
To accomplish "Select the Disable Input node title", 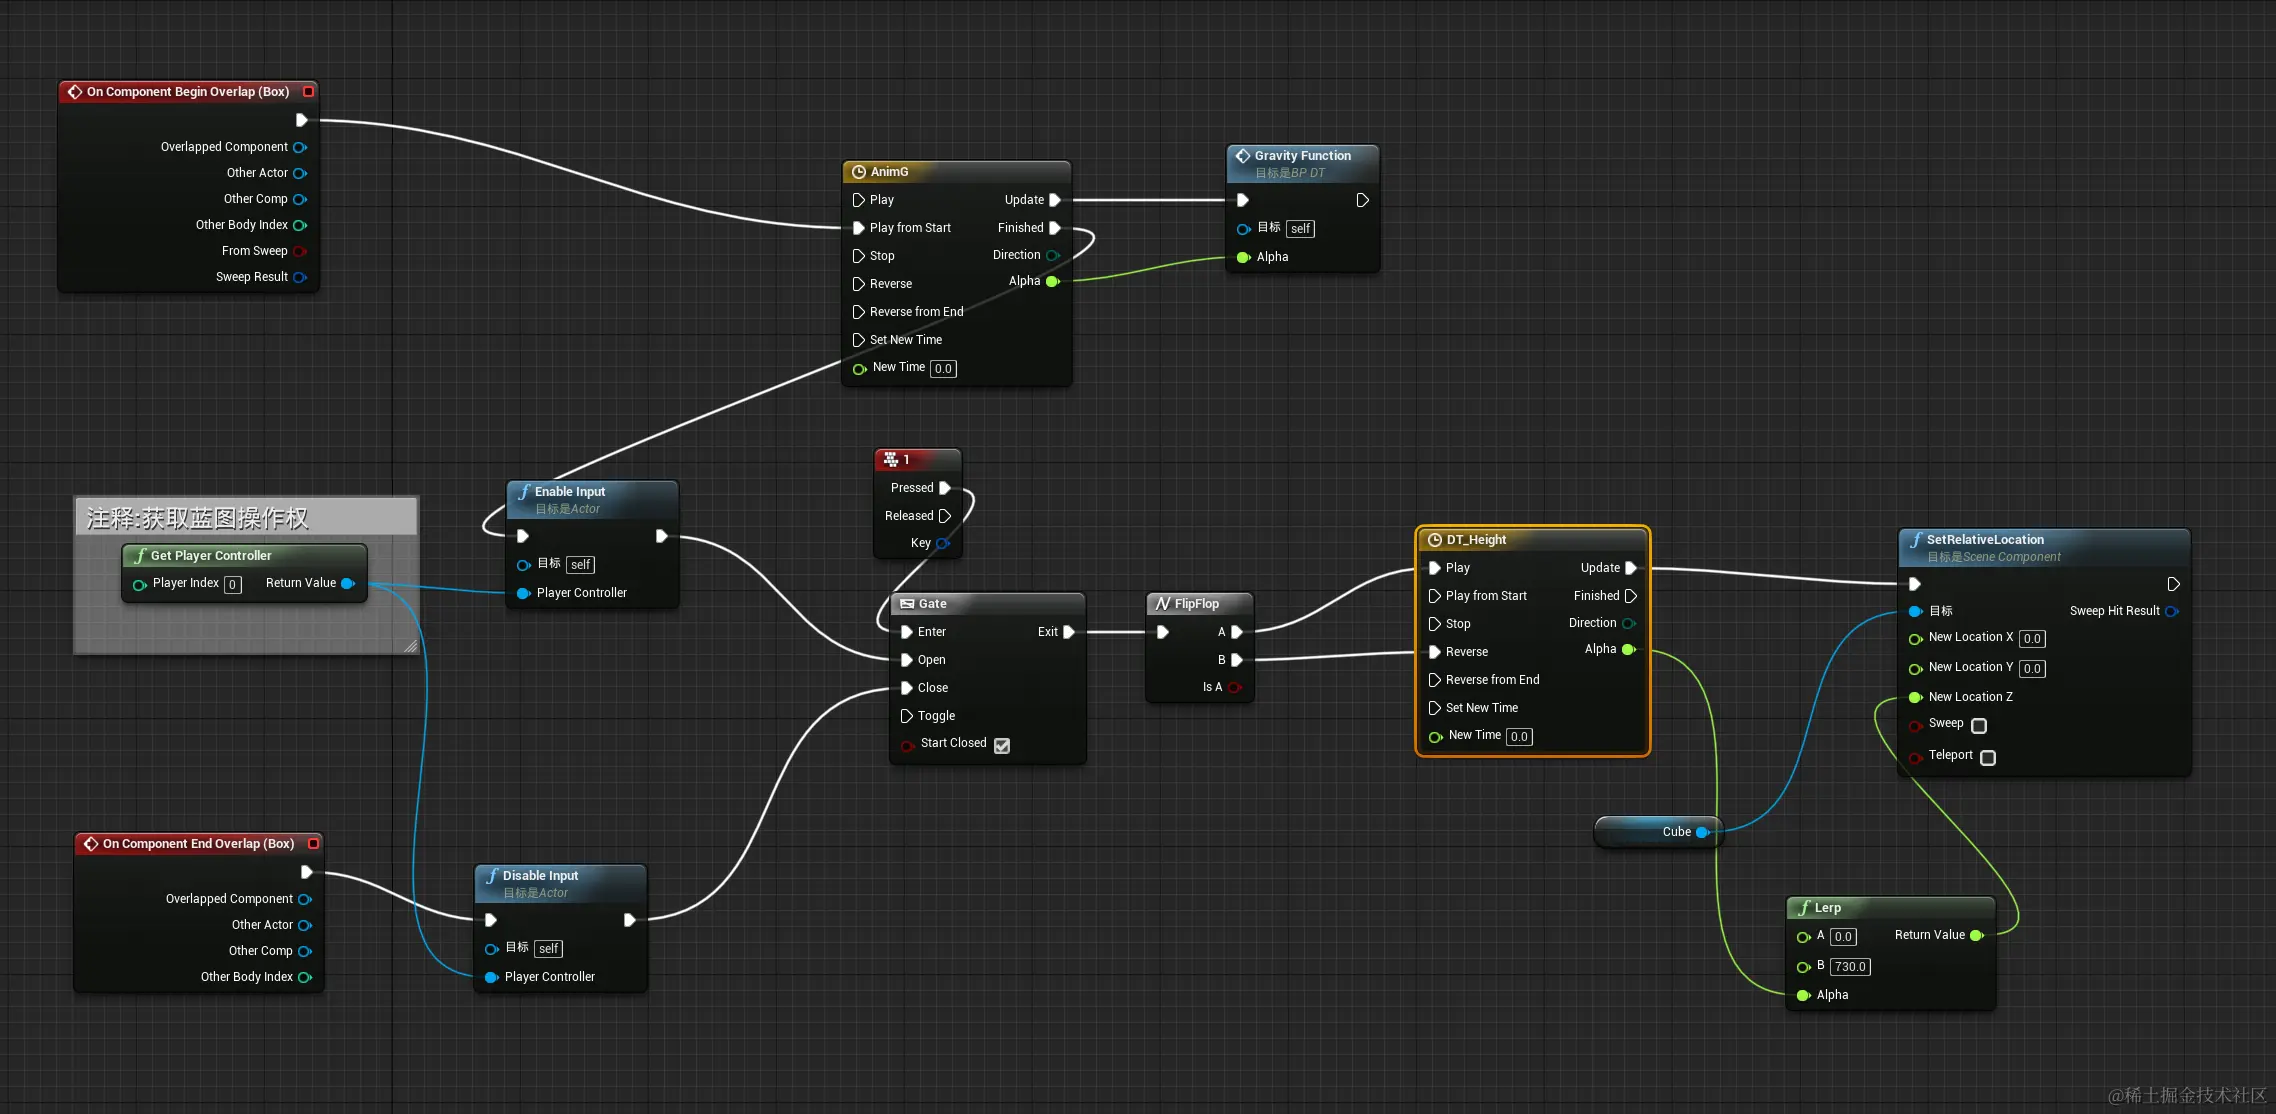I will point(540,876).
